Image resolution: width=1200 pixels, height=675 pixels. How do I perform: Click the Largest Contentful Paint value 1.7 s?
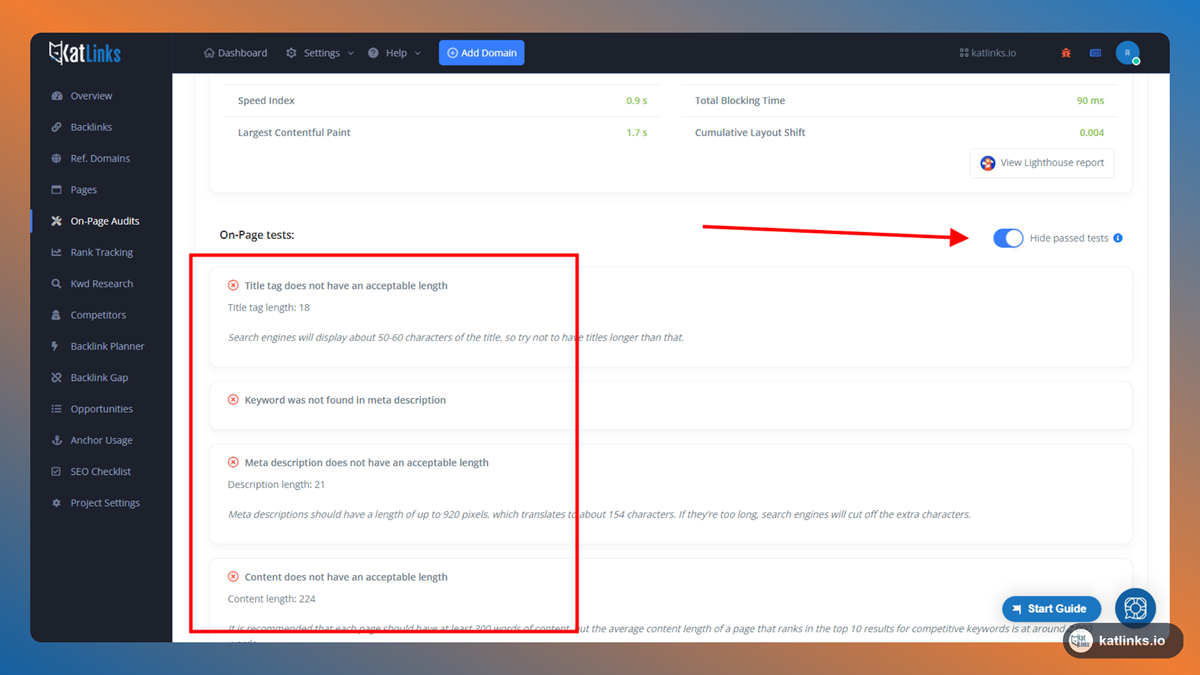(x=637, y=133)
